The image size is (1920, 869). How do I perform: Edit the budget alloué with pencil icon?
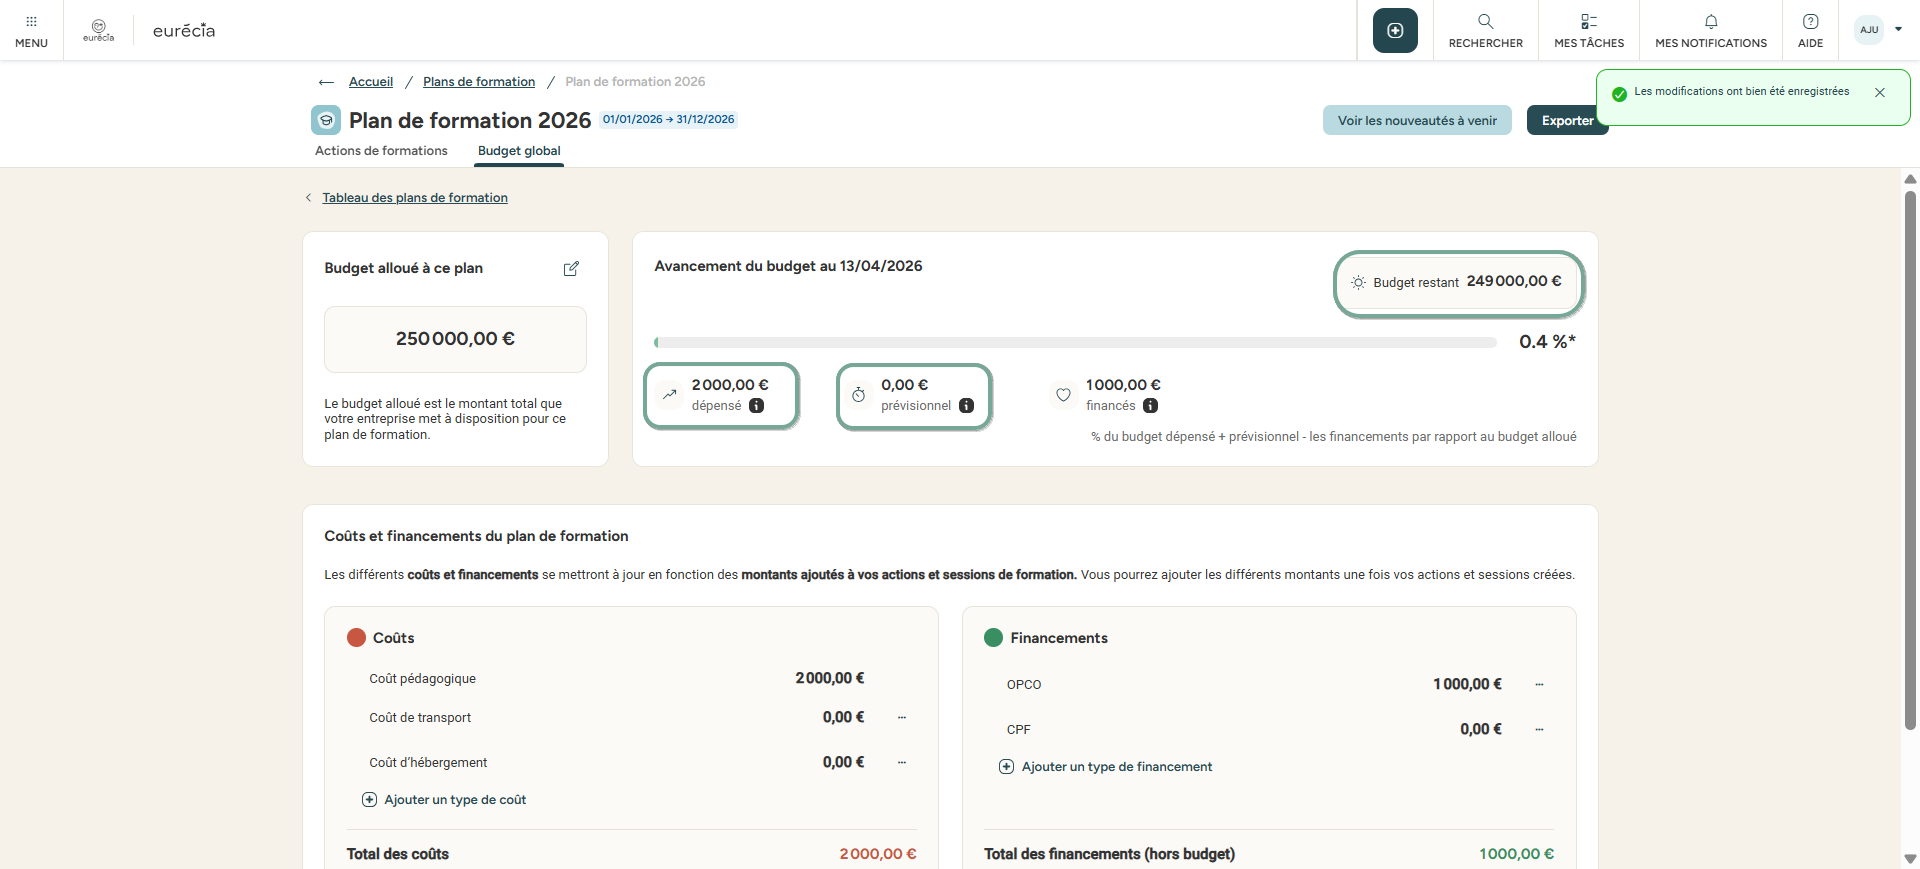(x=571, y=269)
